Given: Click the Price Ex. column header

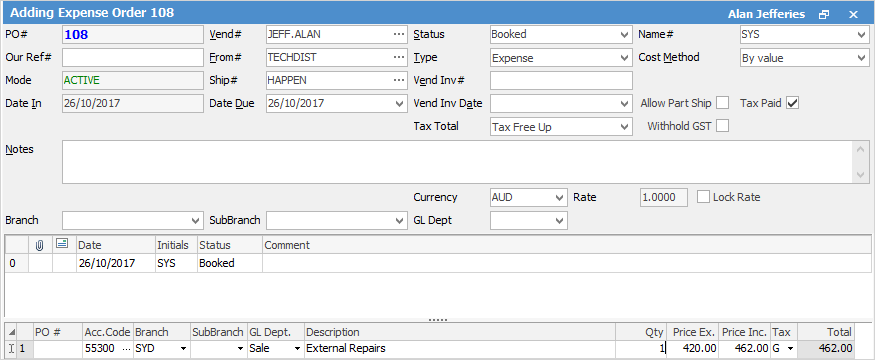Looking at the screenshot, I should coord(692,333).
